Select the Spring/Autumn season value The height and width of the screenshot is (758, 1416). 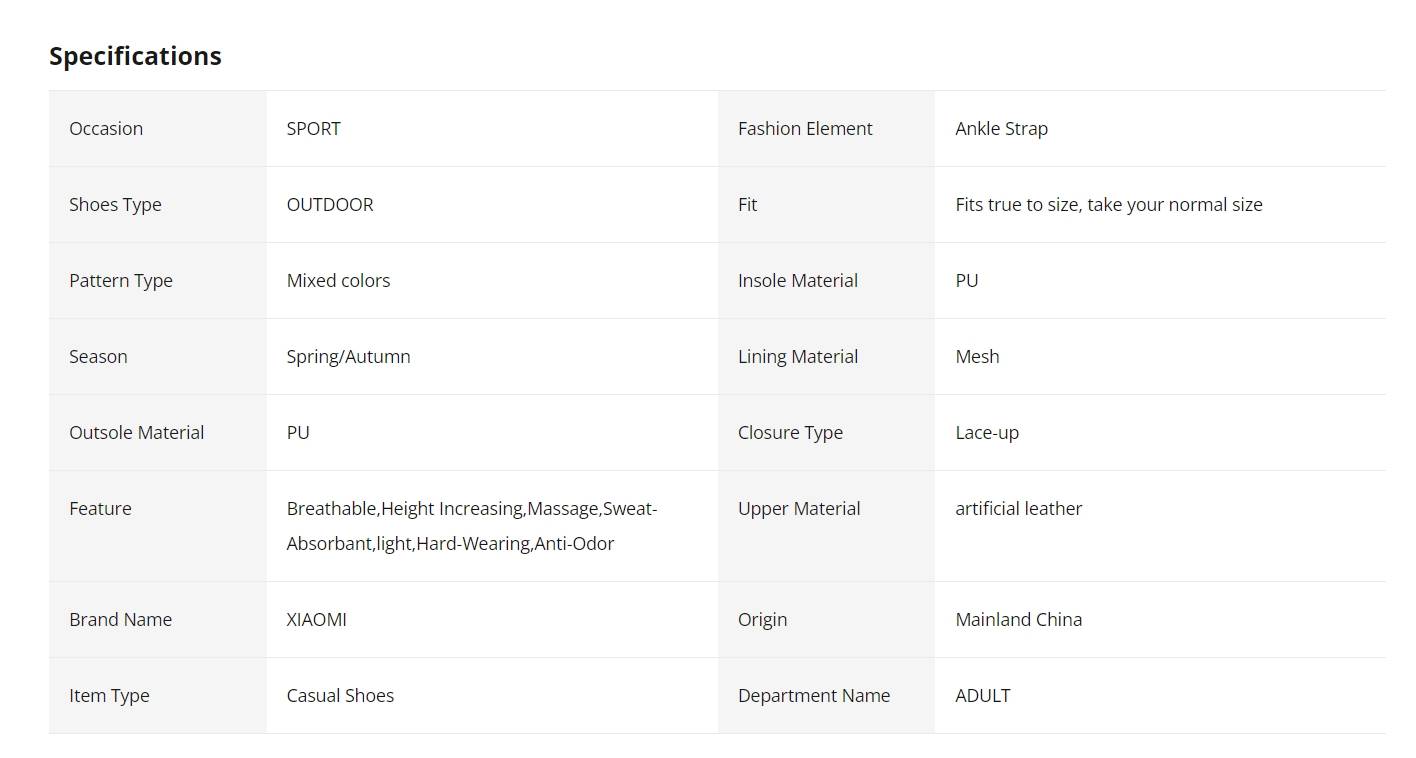point(348,357)
